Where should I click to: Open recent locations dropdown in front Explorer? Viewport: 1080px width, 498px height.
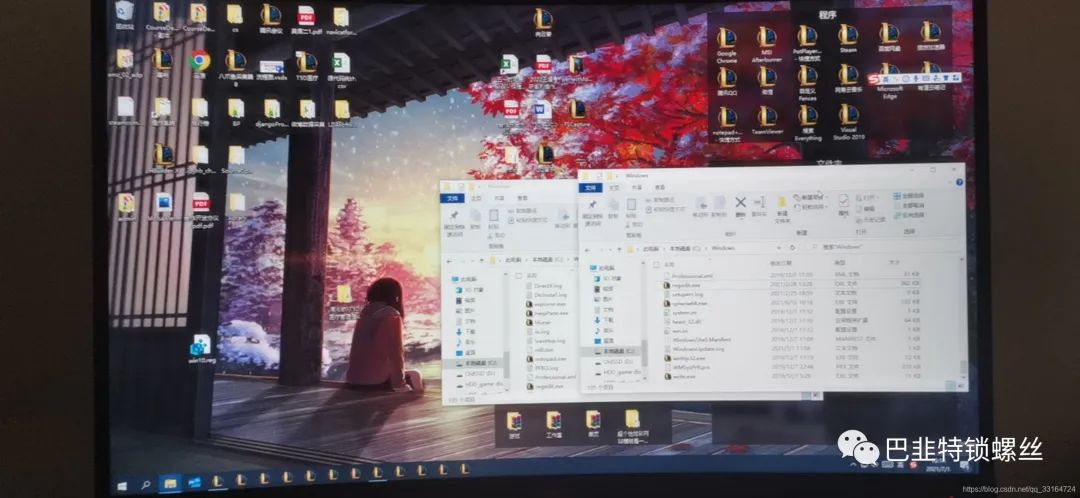612,248
